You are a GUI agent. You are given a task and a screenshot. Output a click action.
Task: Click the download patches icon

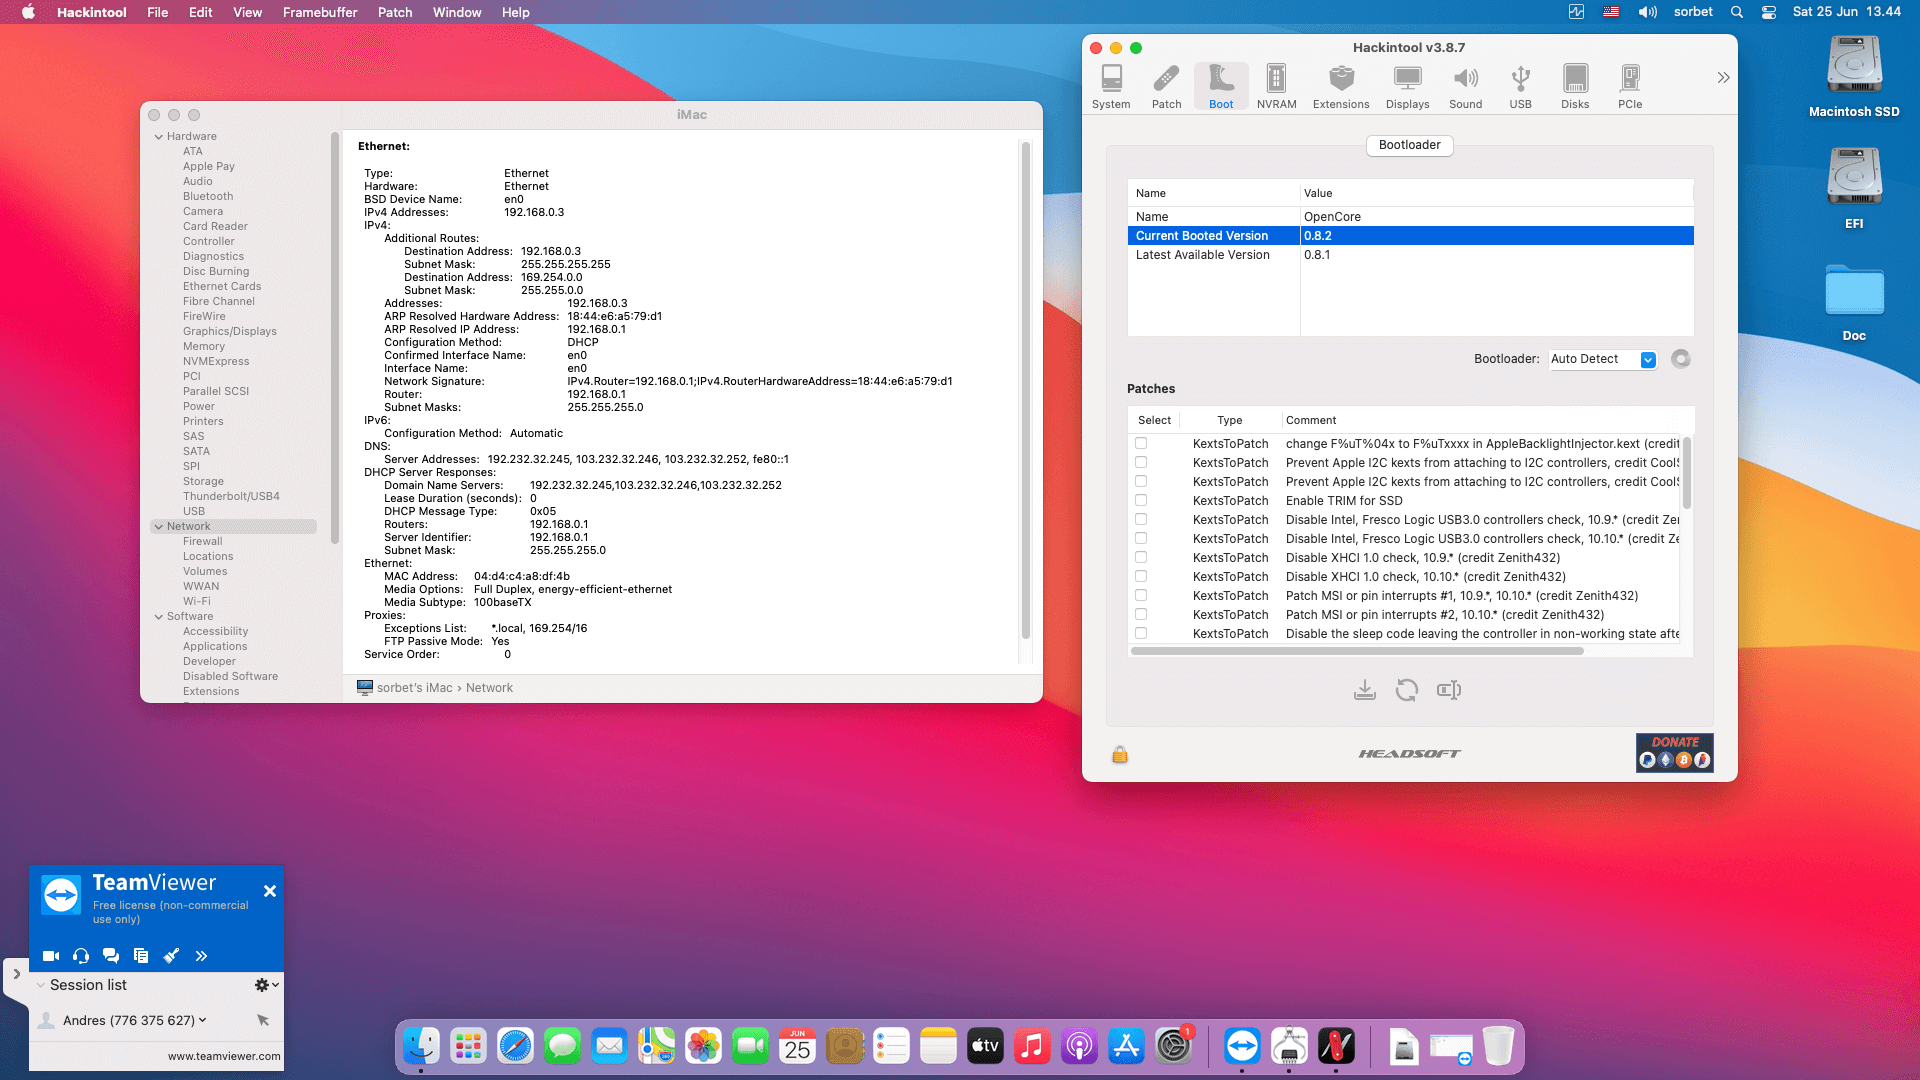(x=1365, y=690)
